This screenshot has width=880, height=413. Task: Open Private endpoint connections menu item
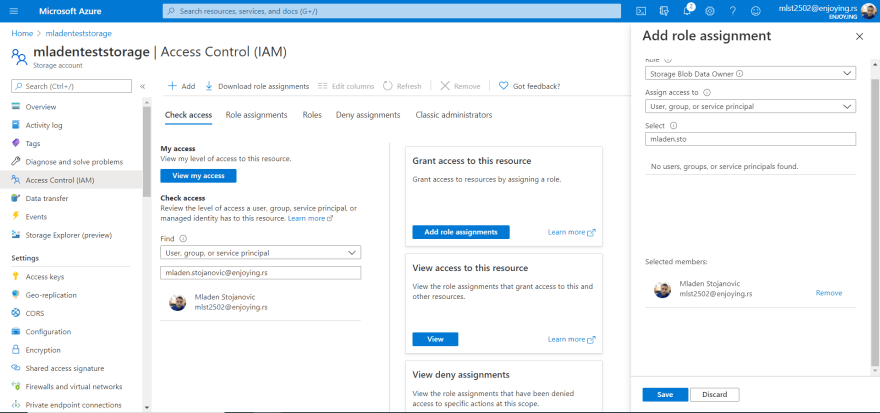point(73,405)
